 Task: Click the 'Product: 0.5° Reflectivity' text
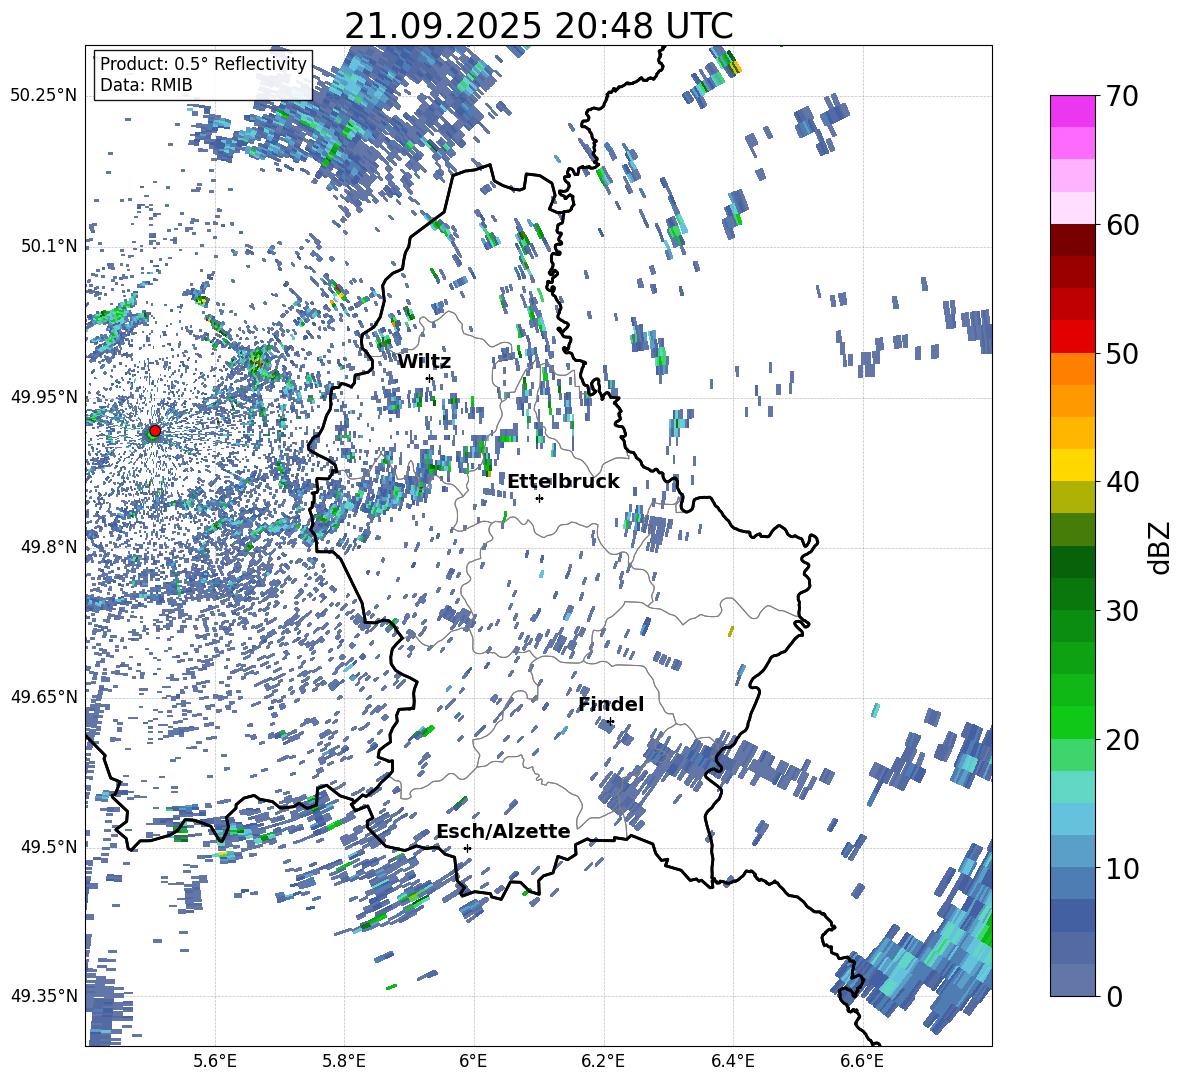(x=203, y=63)
